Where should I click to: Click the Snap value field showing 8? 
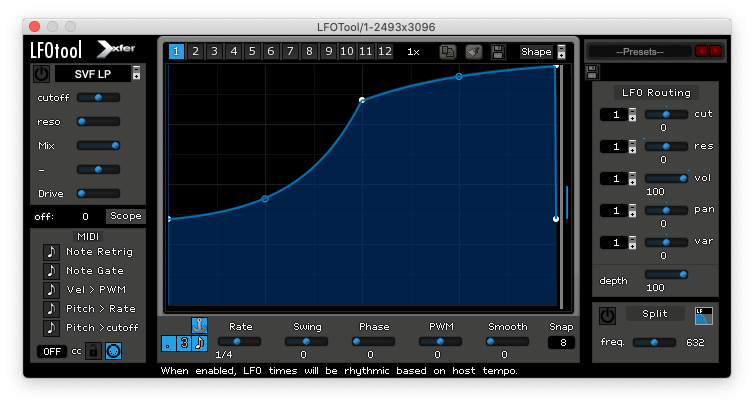pos(561,343)
